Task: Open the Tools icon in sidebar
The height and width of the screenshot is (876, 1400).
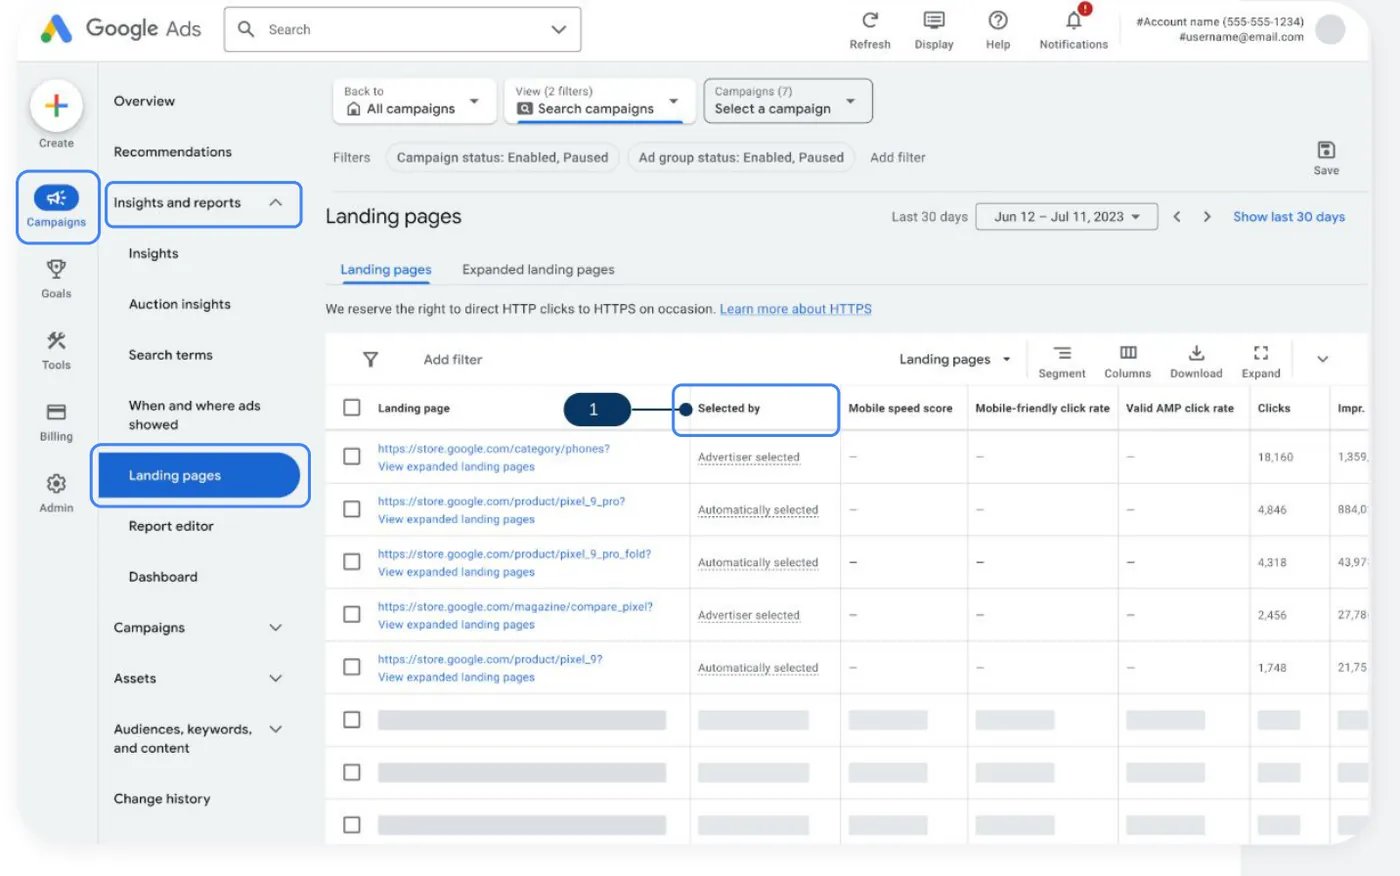Action: coord(56,341)
